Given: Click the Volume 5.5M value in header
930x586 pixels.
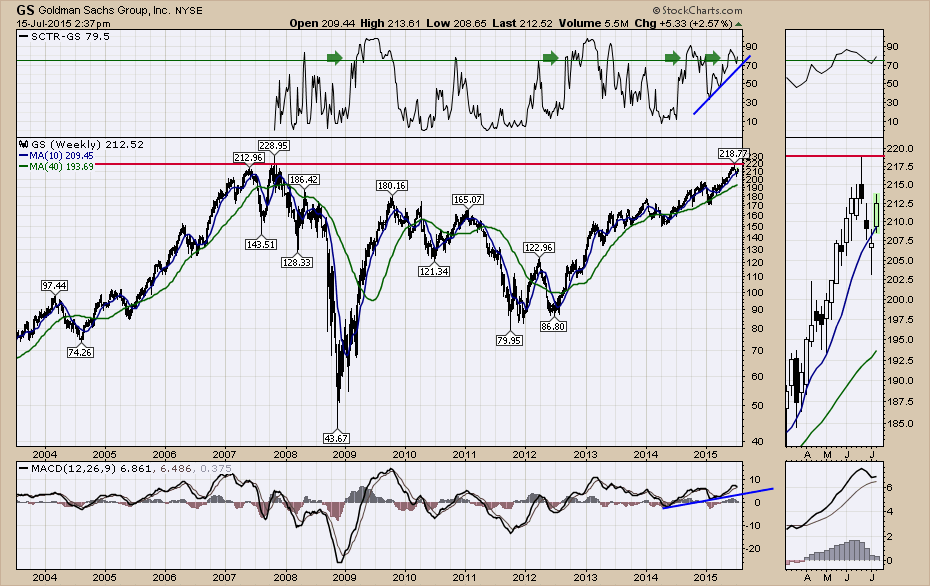Looking at the screenshot, I should (593, 24).
